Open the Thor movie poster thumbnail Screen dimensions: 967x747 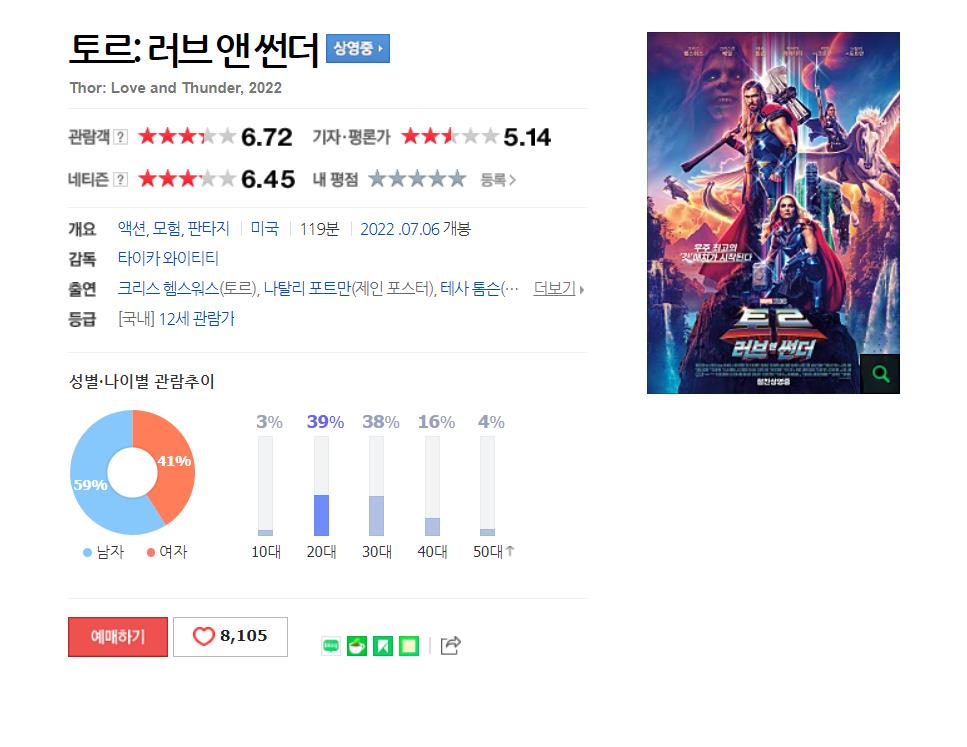coord(773,213)
